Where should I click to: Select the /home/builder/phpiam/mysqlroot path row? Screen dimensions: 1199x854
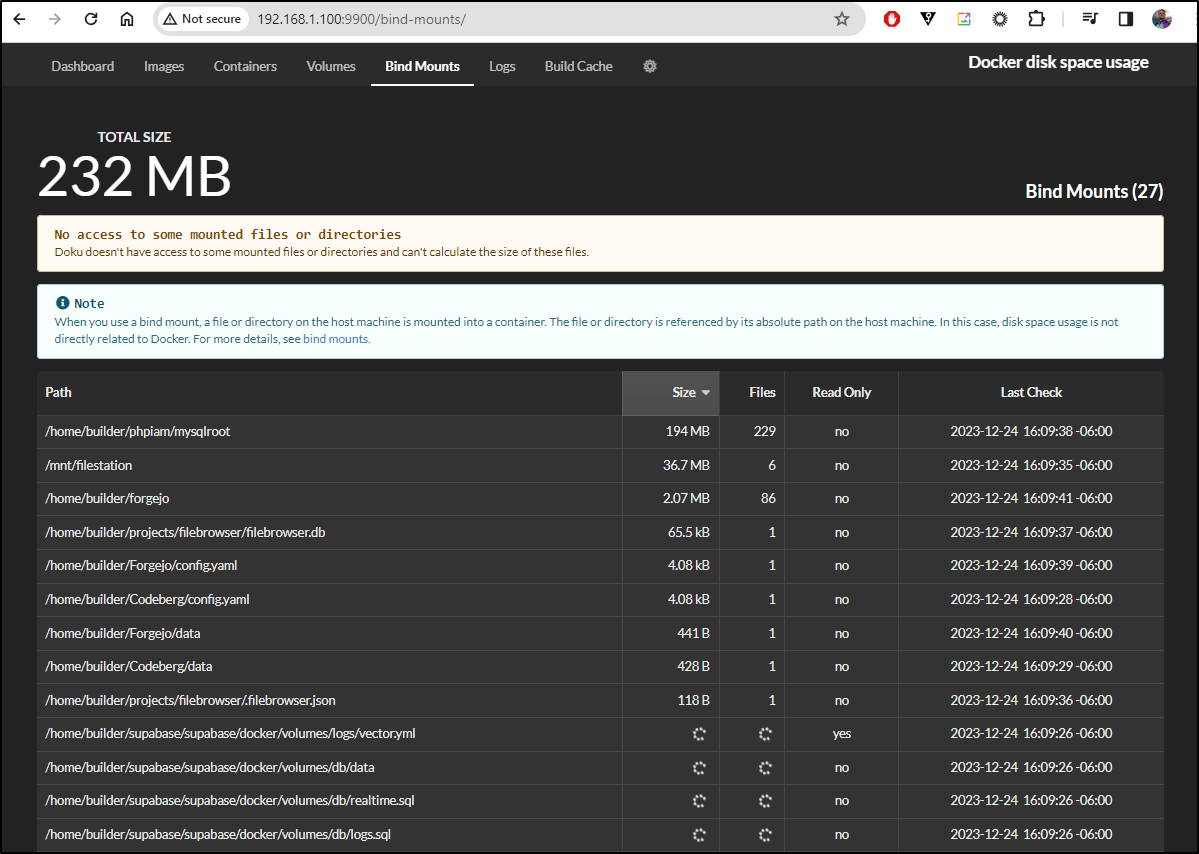(600, 432)
